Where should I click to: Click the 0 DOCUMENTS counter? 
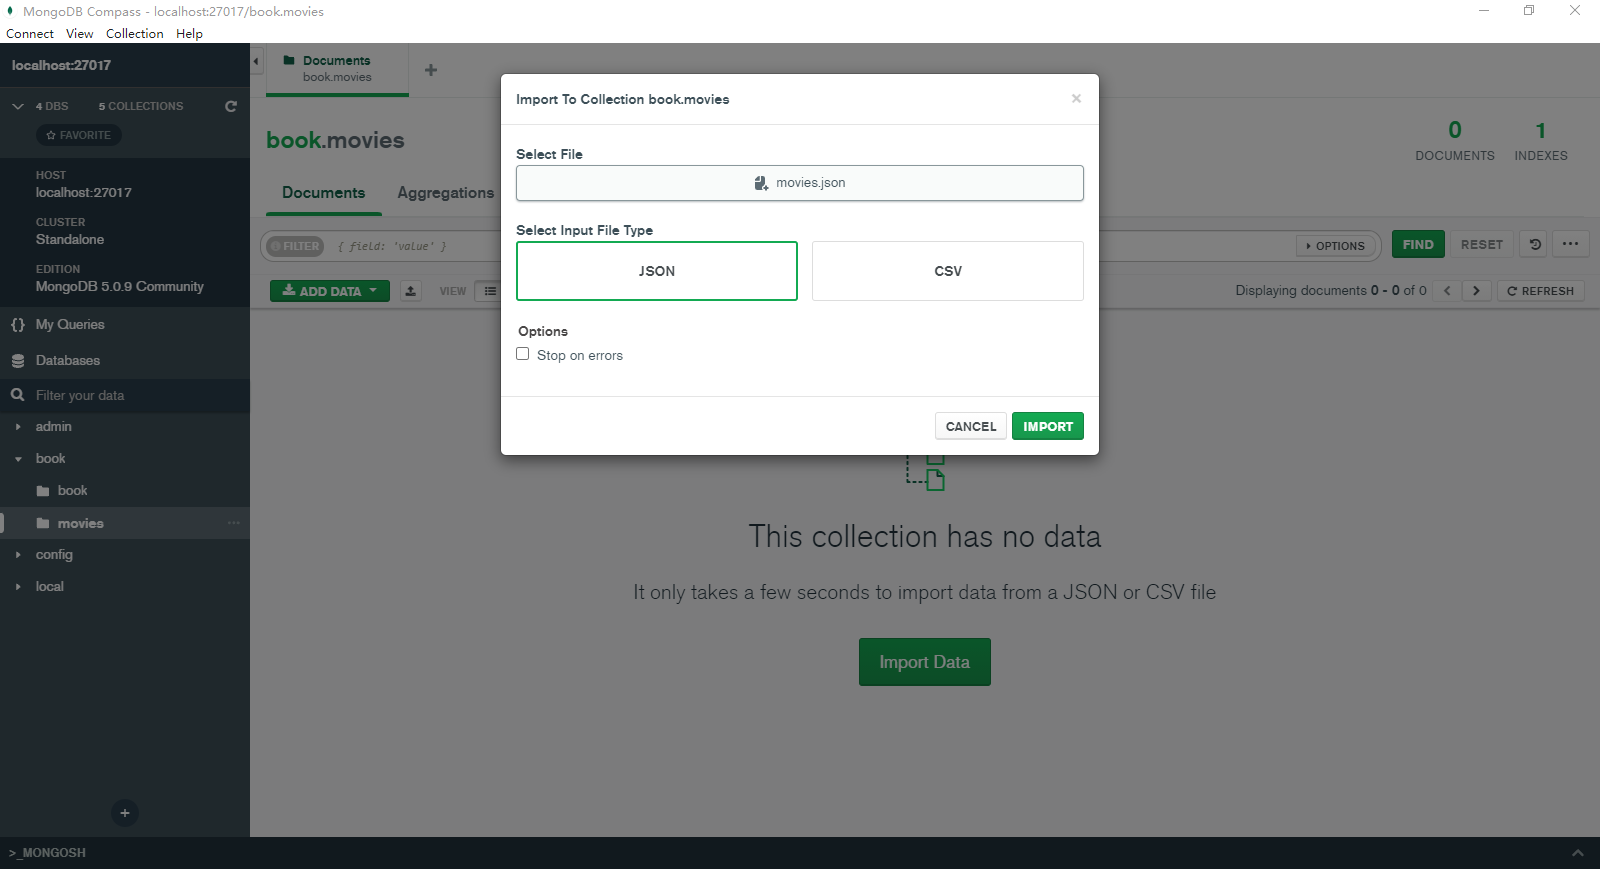click(1455, 141)
